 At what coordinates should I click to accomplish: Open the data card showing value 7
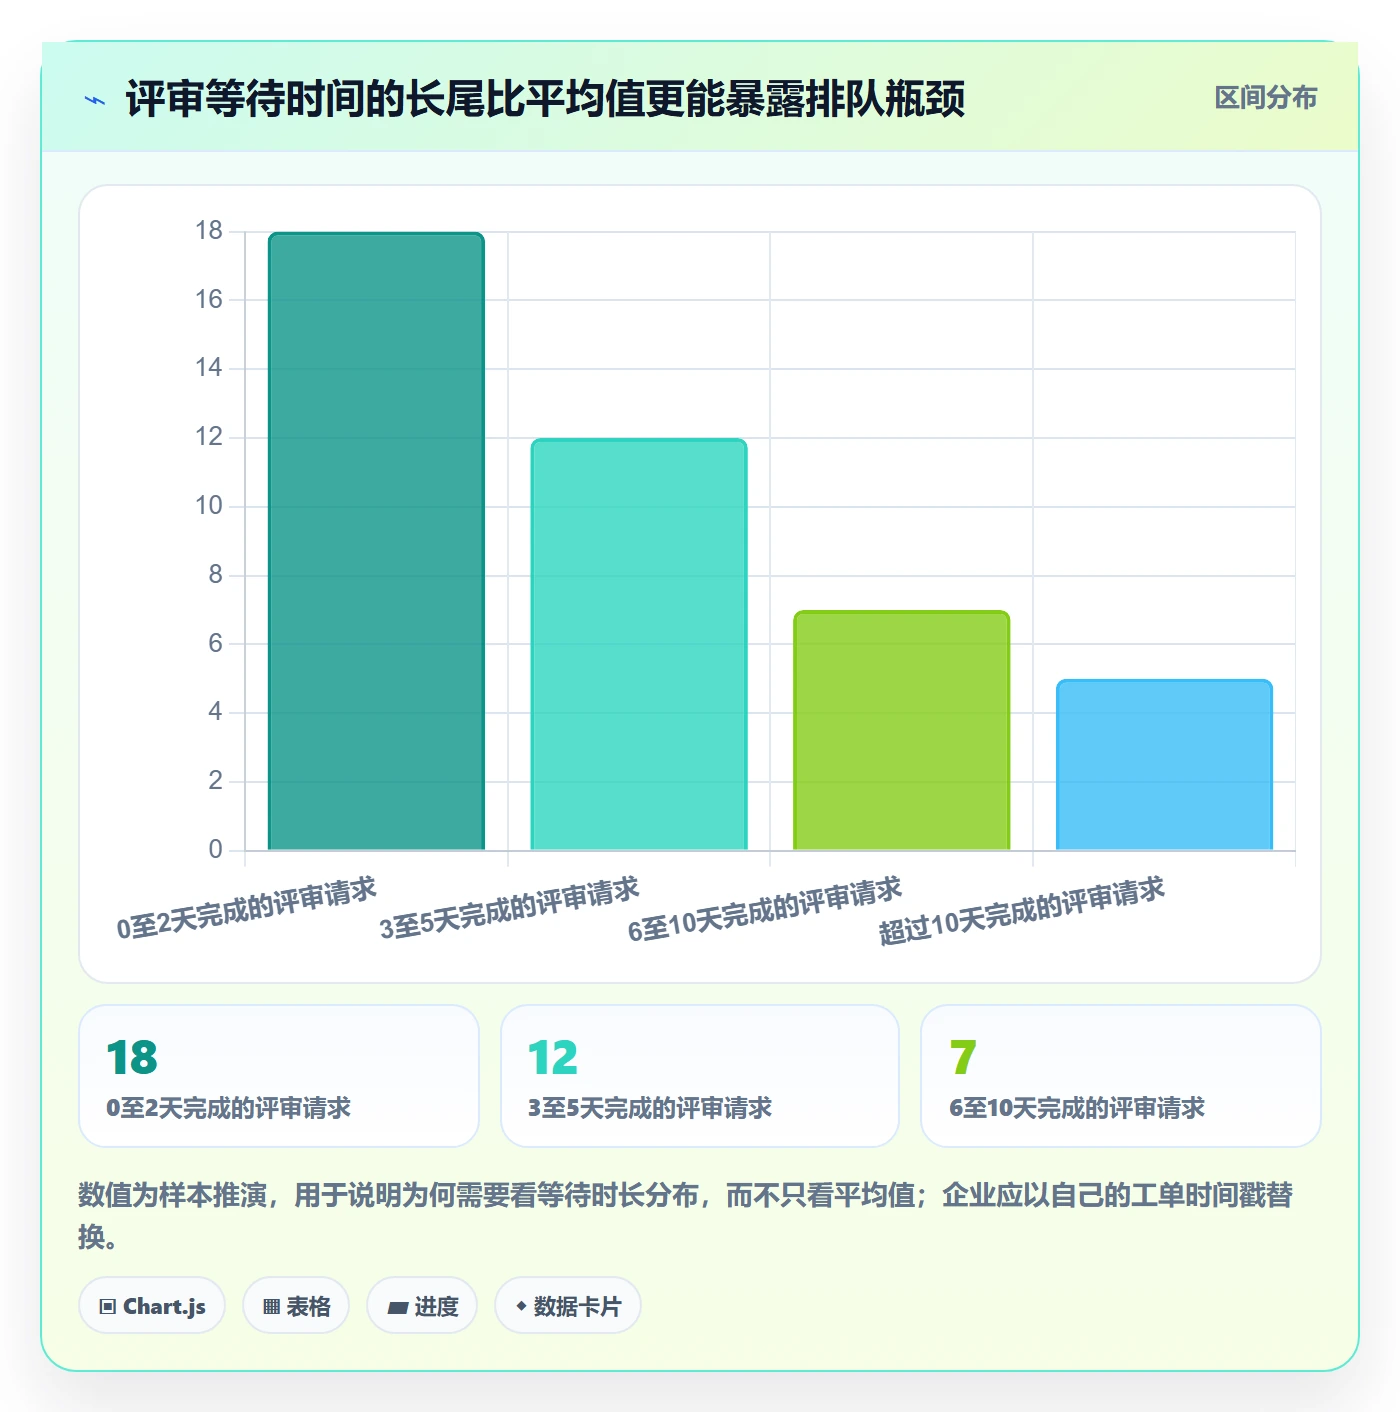pyautogui.click(x=1121, y=1076)
